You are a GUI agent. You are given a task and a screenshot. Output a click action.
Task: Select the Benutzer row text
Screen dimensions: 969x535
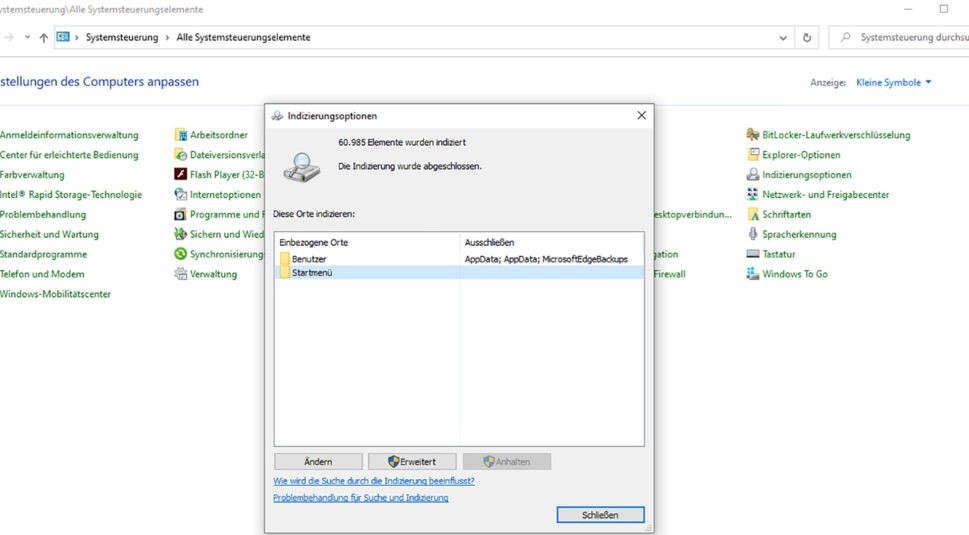[x=309, y=259]
